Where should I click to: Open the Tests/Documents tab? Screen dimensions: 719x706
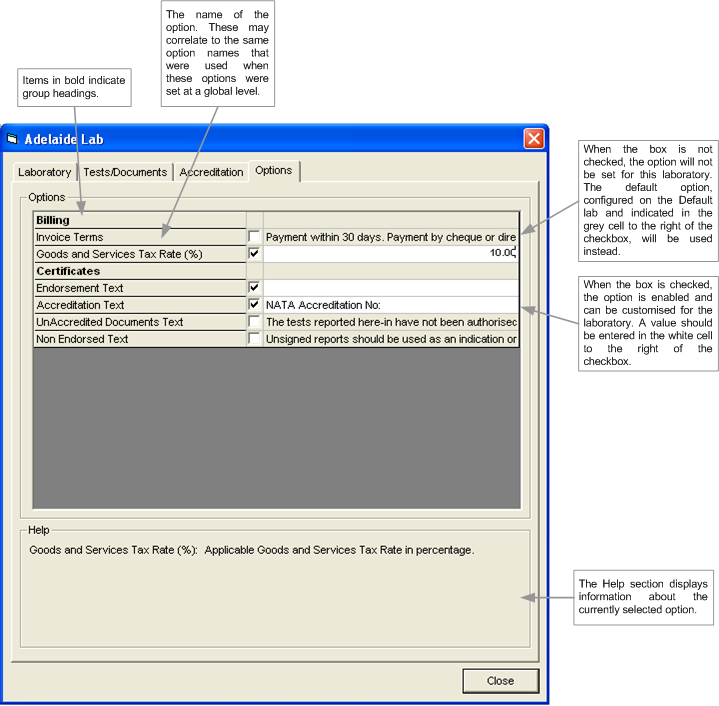click(125, 172)
